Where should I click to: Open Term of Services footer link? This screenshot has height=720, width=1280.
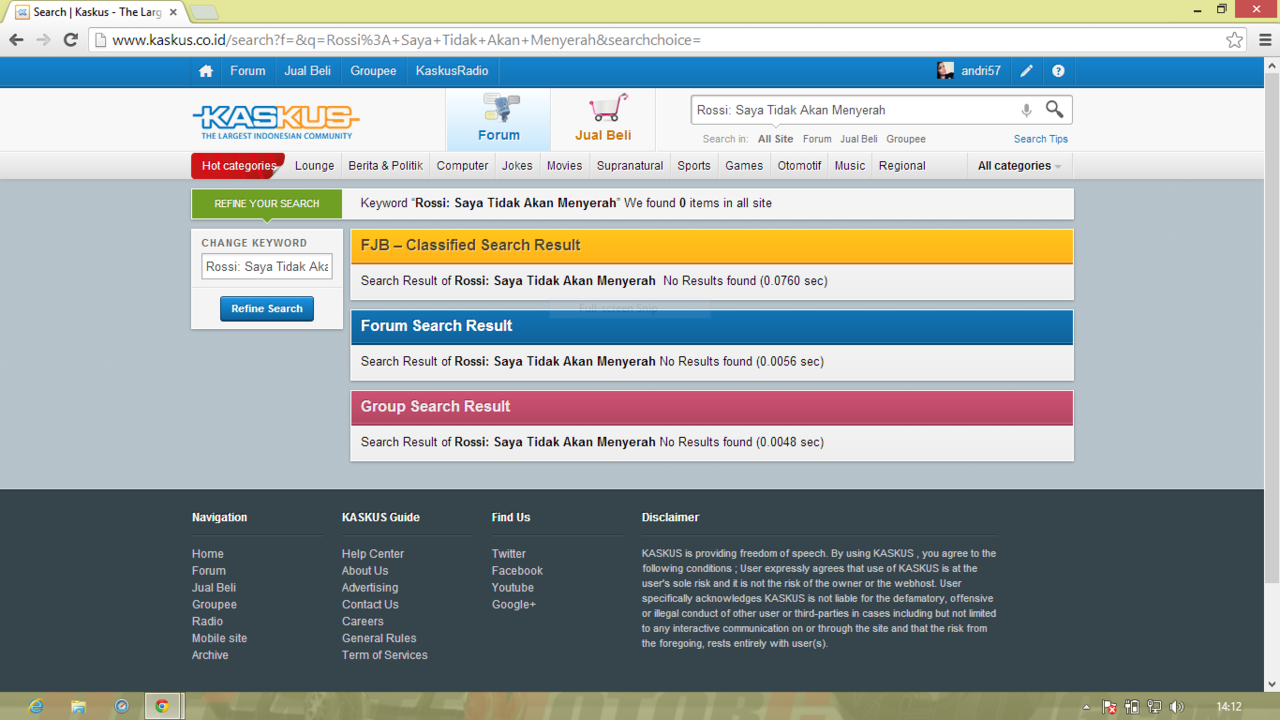pyautogui.click(x=385, y=656)
